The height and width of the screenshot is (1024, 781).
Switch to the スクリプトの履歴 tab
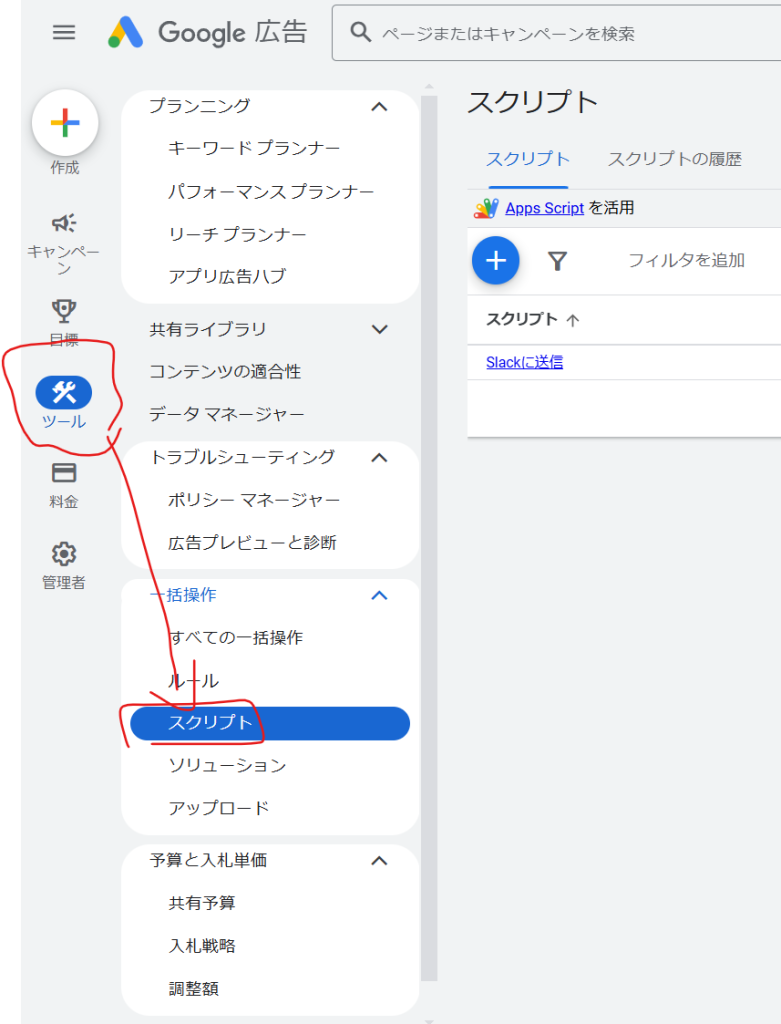[x=674, y=159]
